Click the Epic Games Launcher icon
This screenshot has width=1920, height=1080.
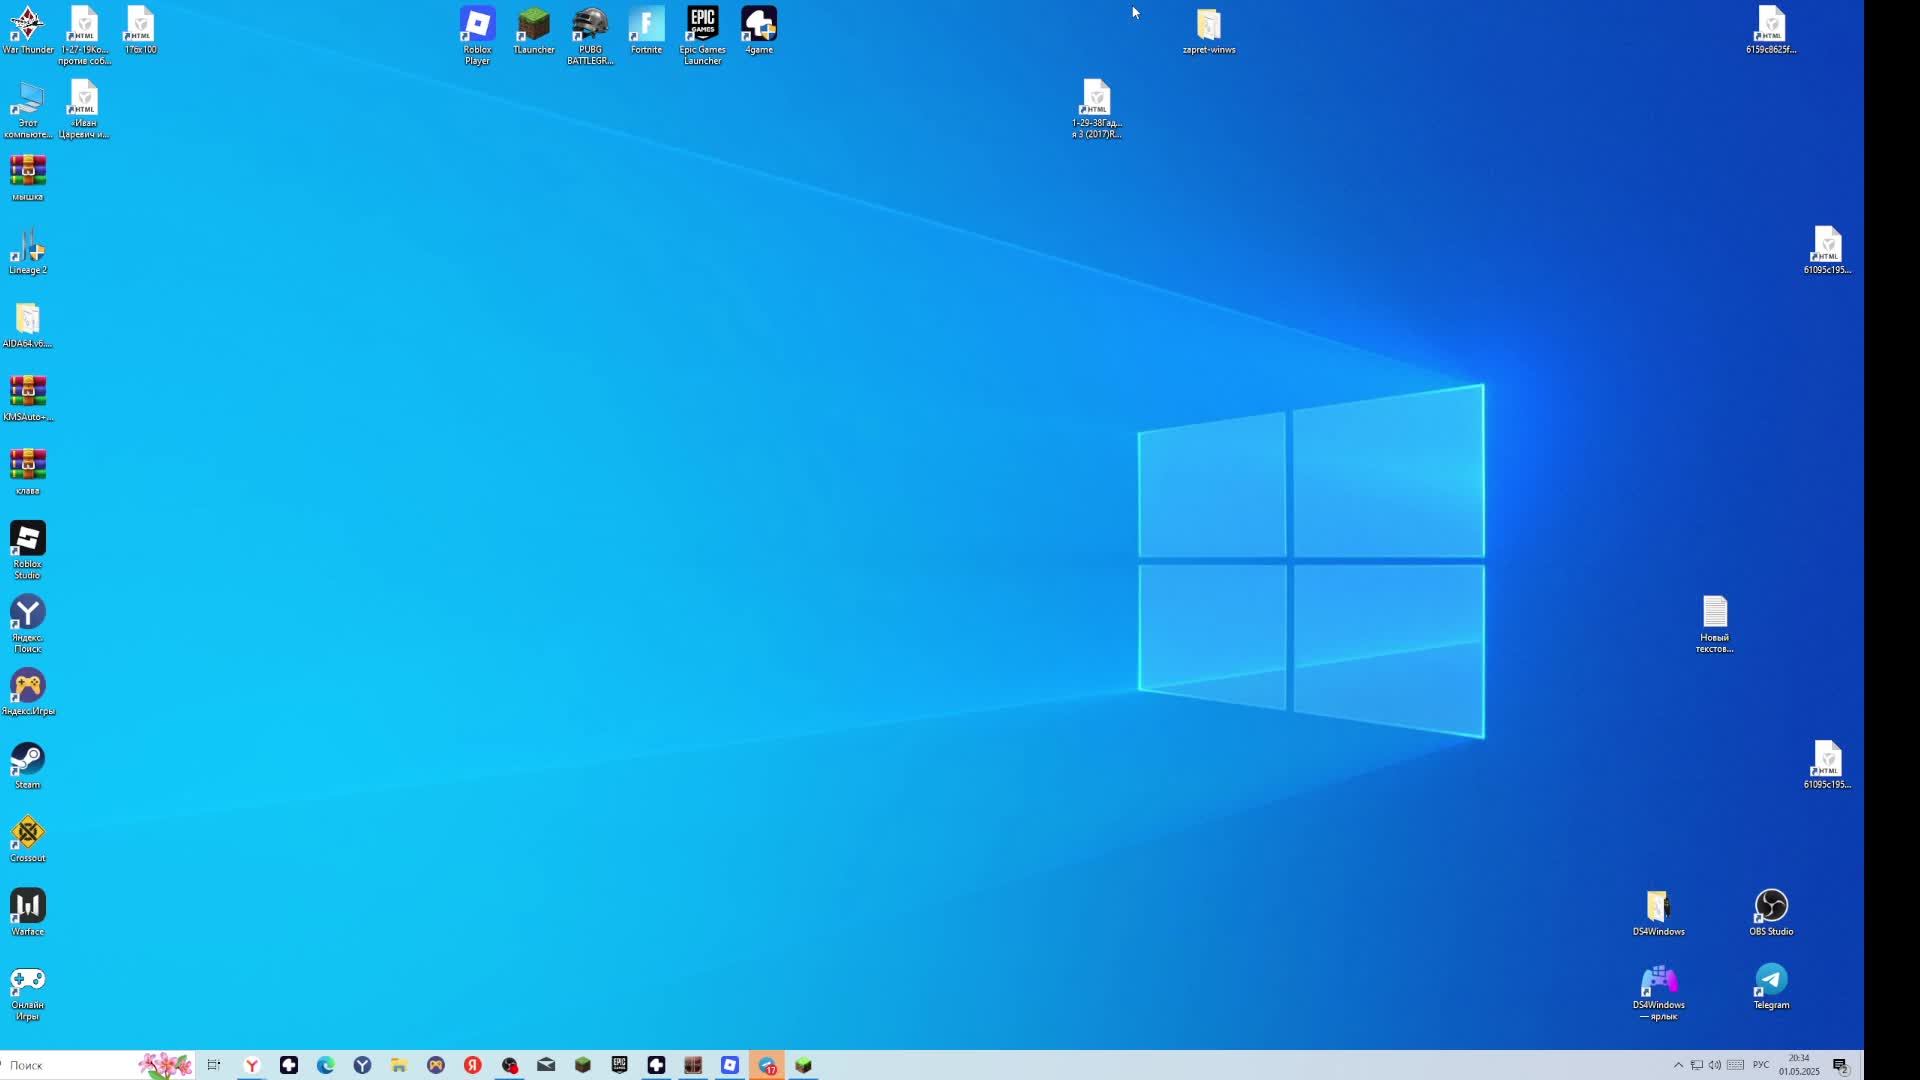pos(702,25)
